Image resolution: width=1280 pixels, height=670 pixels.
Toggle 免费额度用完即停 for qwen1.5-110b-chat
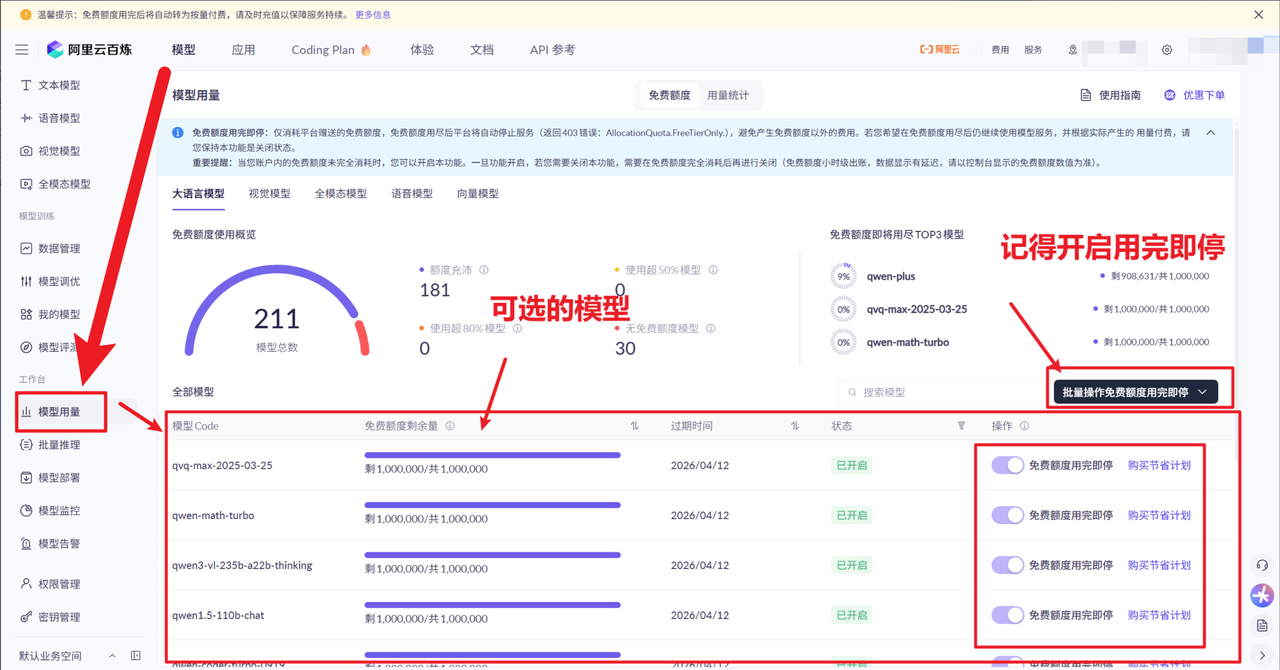click(1007, 615)
